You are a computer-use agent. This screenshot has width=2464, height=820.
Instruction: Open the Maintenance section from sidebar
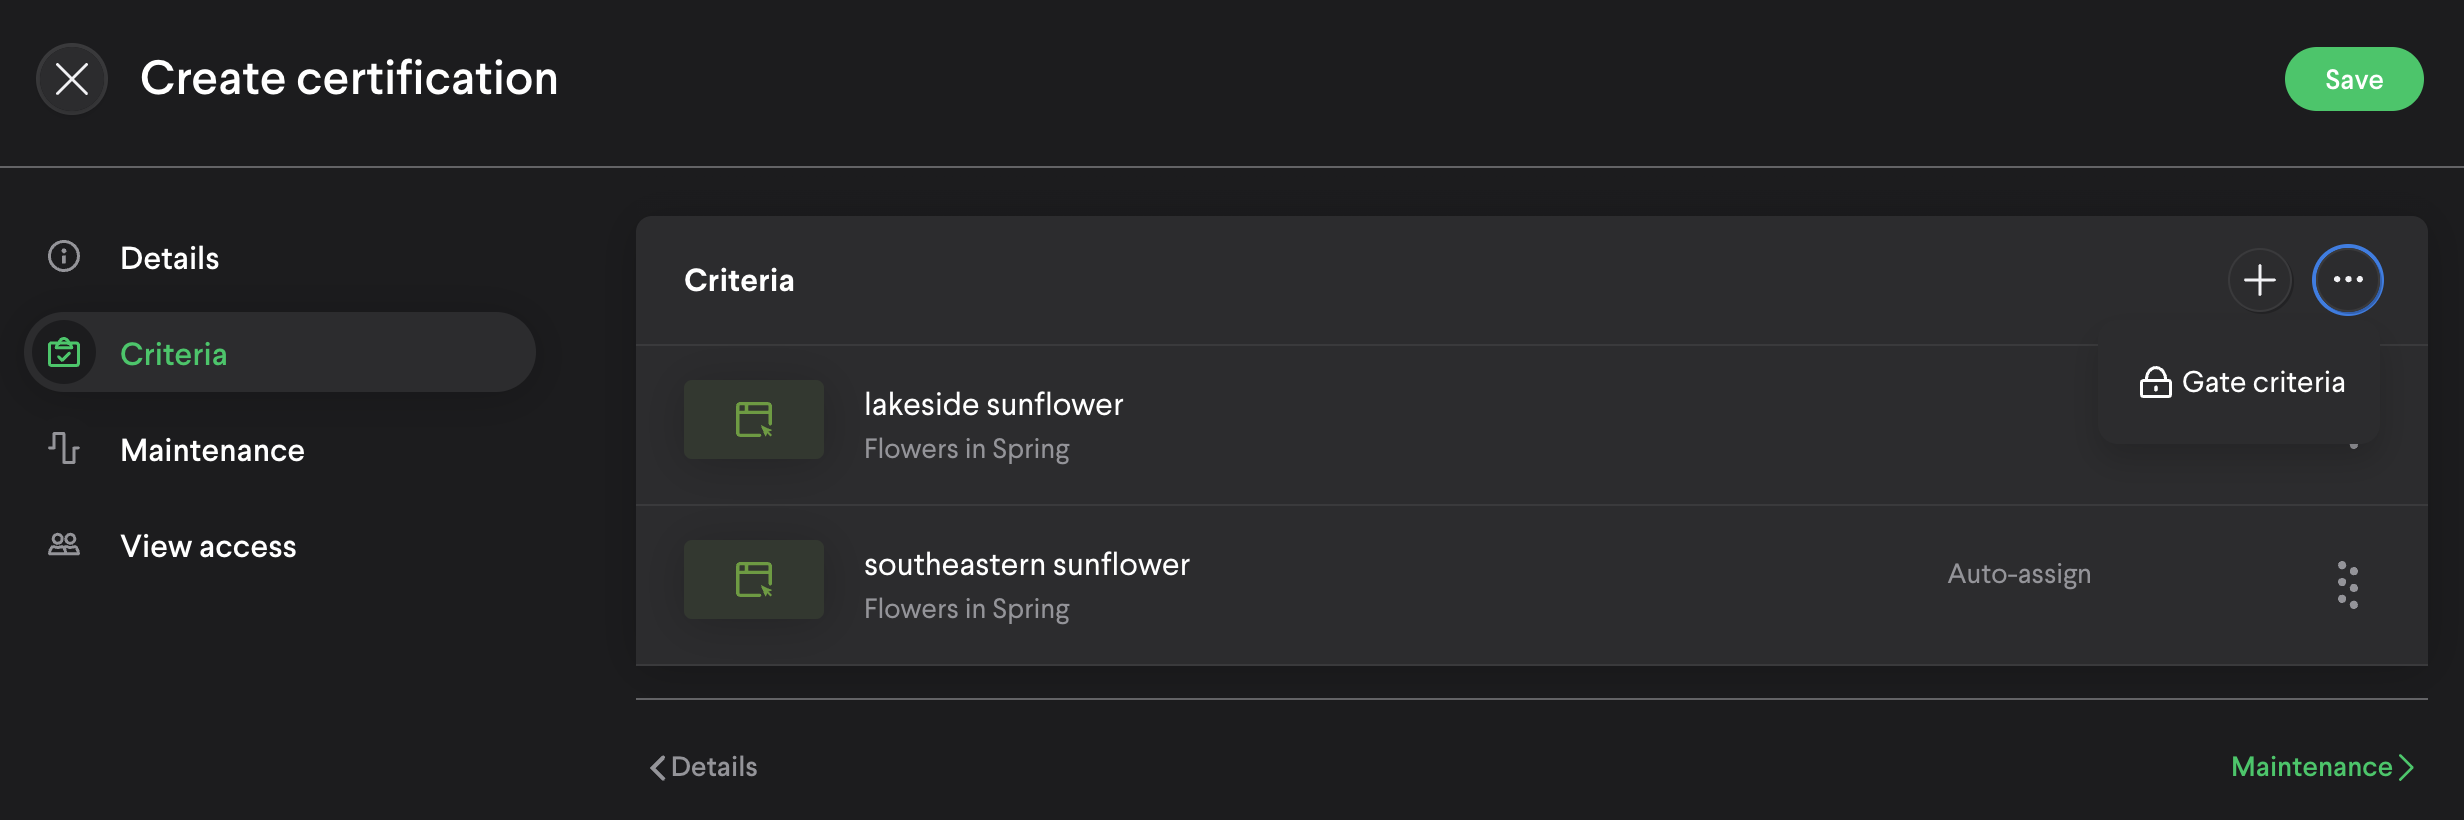coord(212,450)
